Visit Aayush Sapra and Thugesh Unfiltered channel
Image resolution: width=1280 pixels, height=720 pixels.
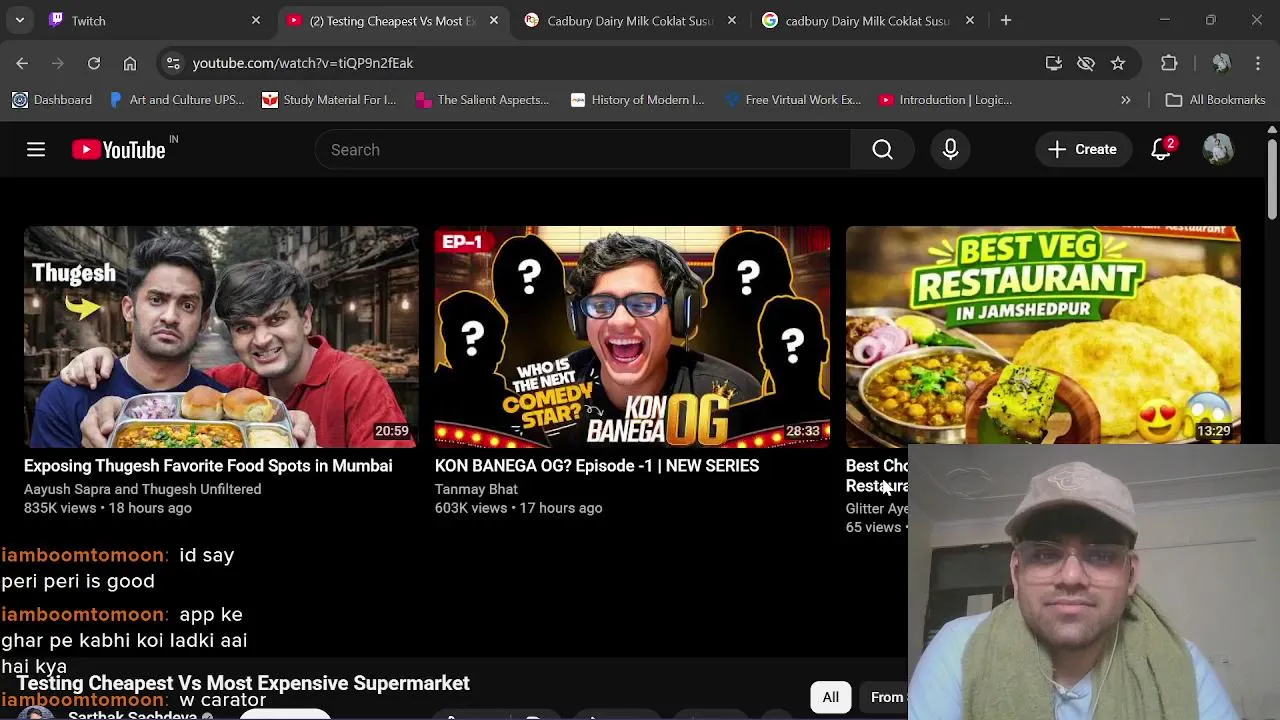(x=142, y=489)
